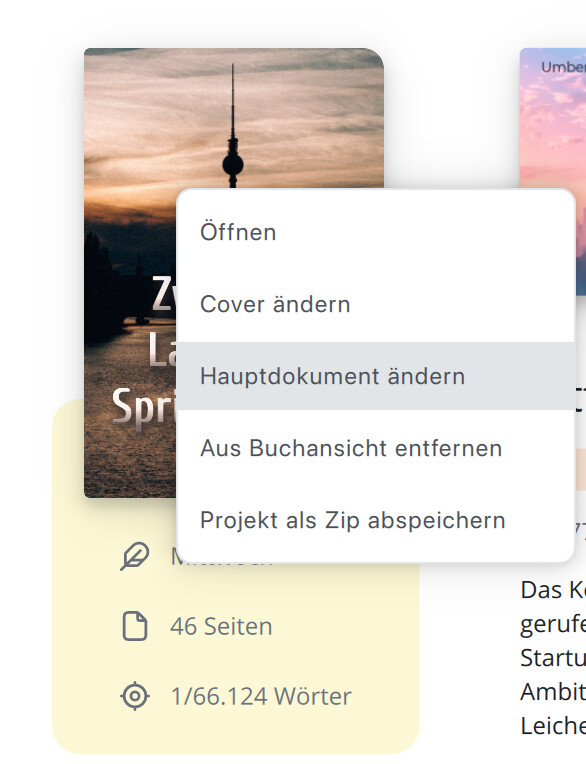Open the pink sky book cover

[553, 171]
